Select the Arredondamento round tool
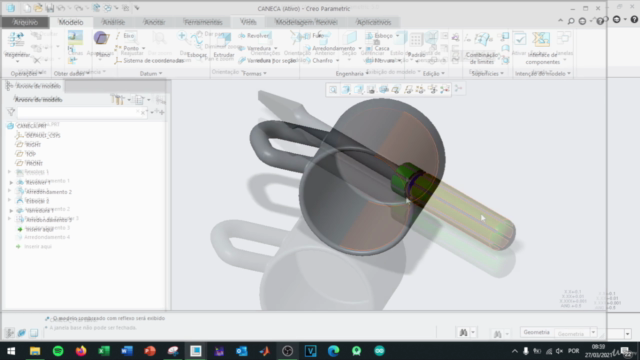The width and height of the screenshot is (640, 360). tap(330, 48)
